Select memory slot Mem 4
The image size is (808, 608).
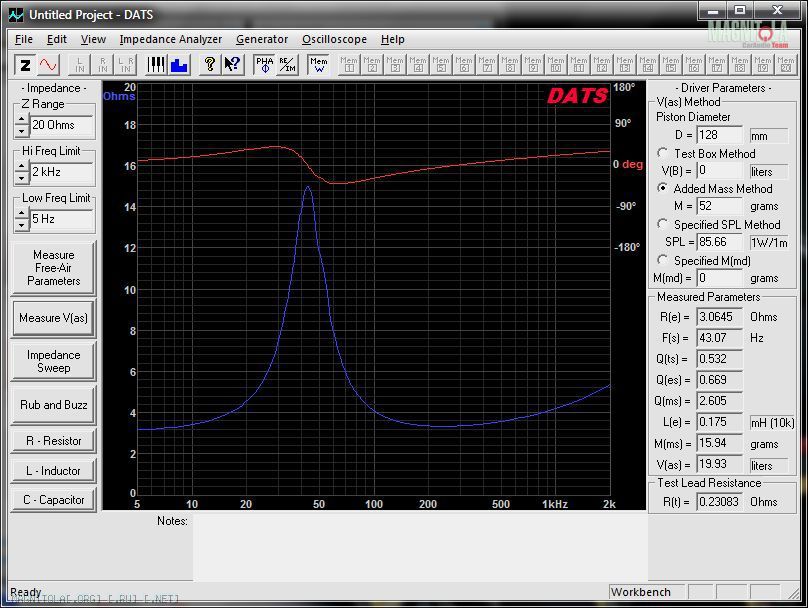[x=418, y=65]
